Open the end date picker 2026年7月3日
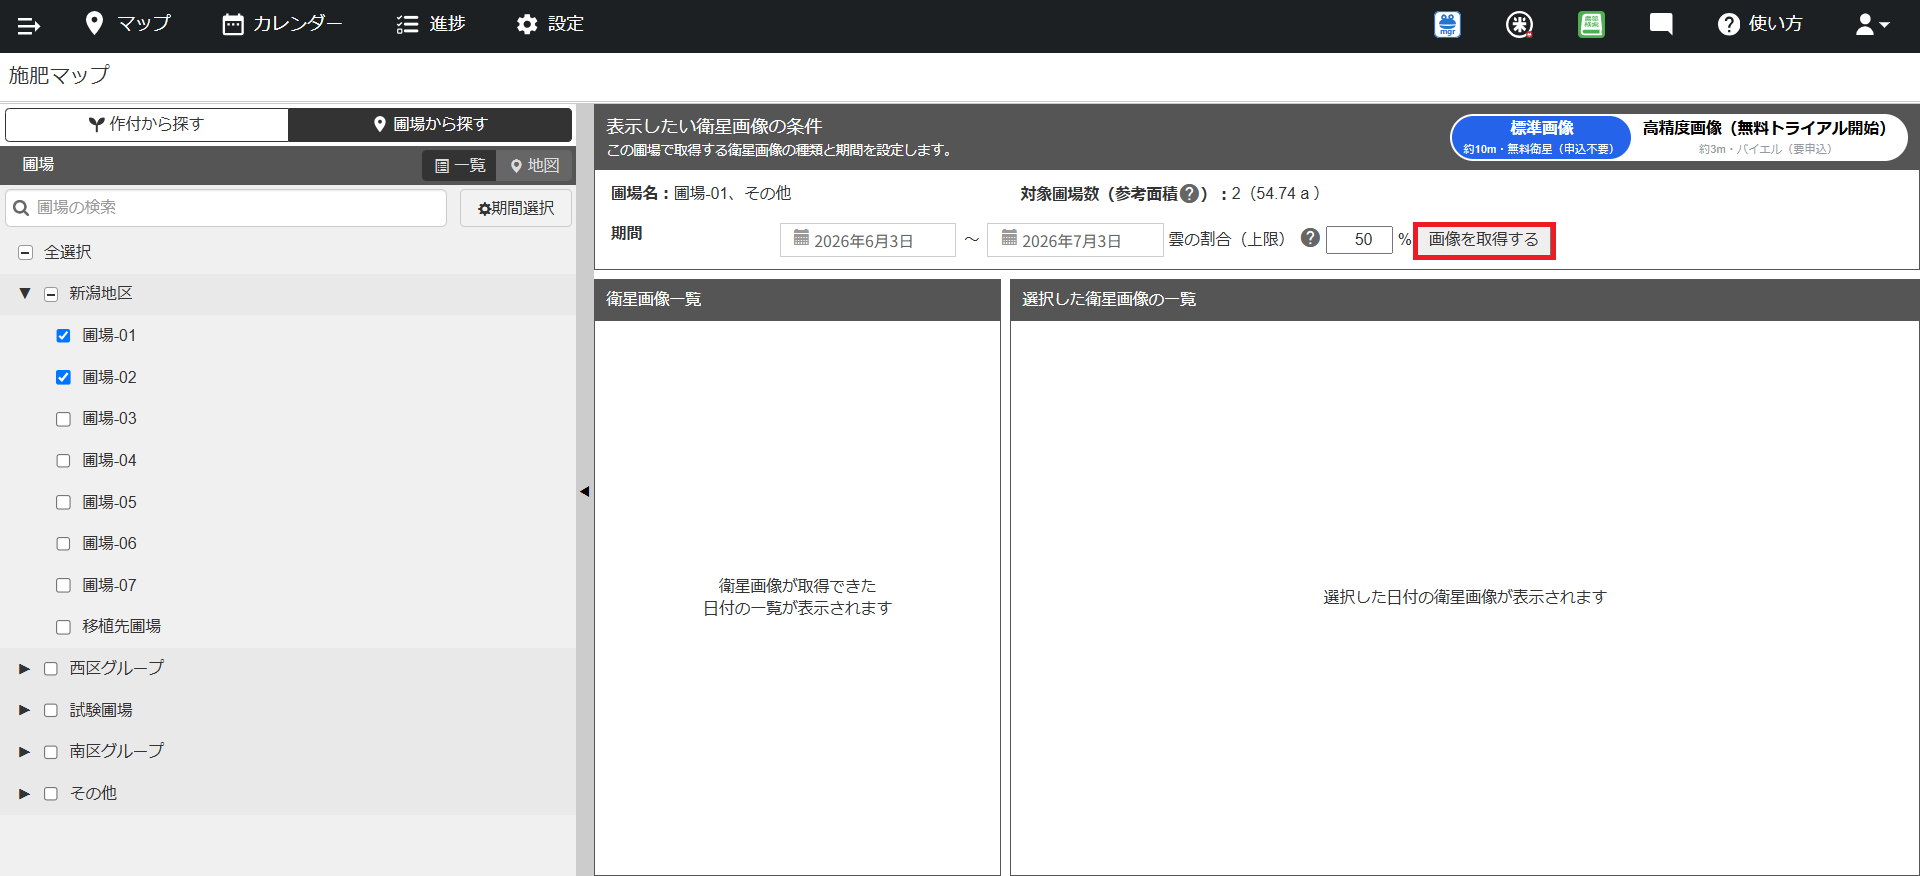Image resolution: width=1920 pixels, height=876 pixels. pos(1075,240)
